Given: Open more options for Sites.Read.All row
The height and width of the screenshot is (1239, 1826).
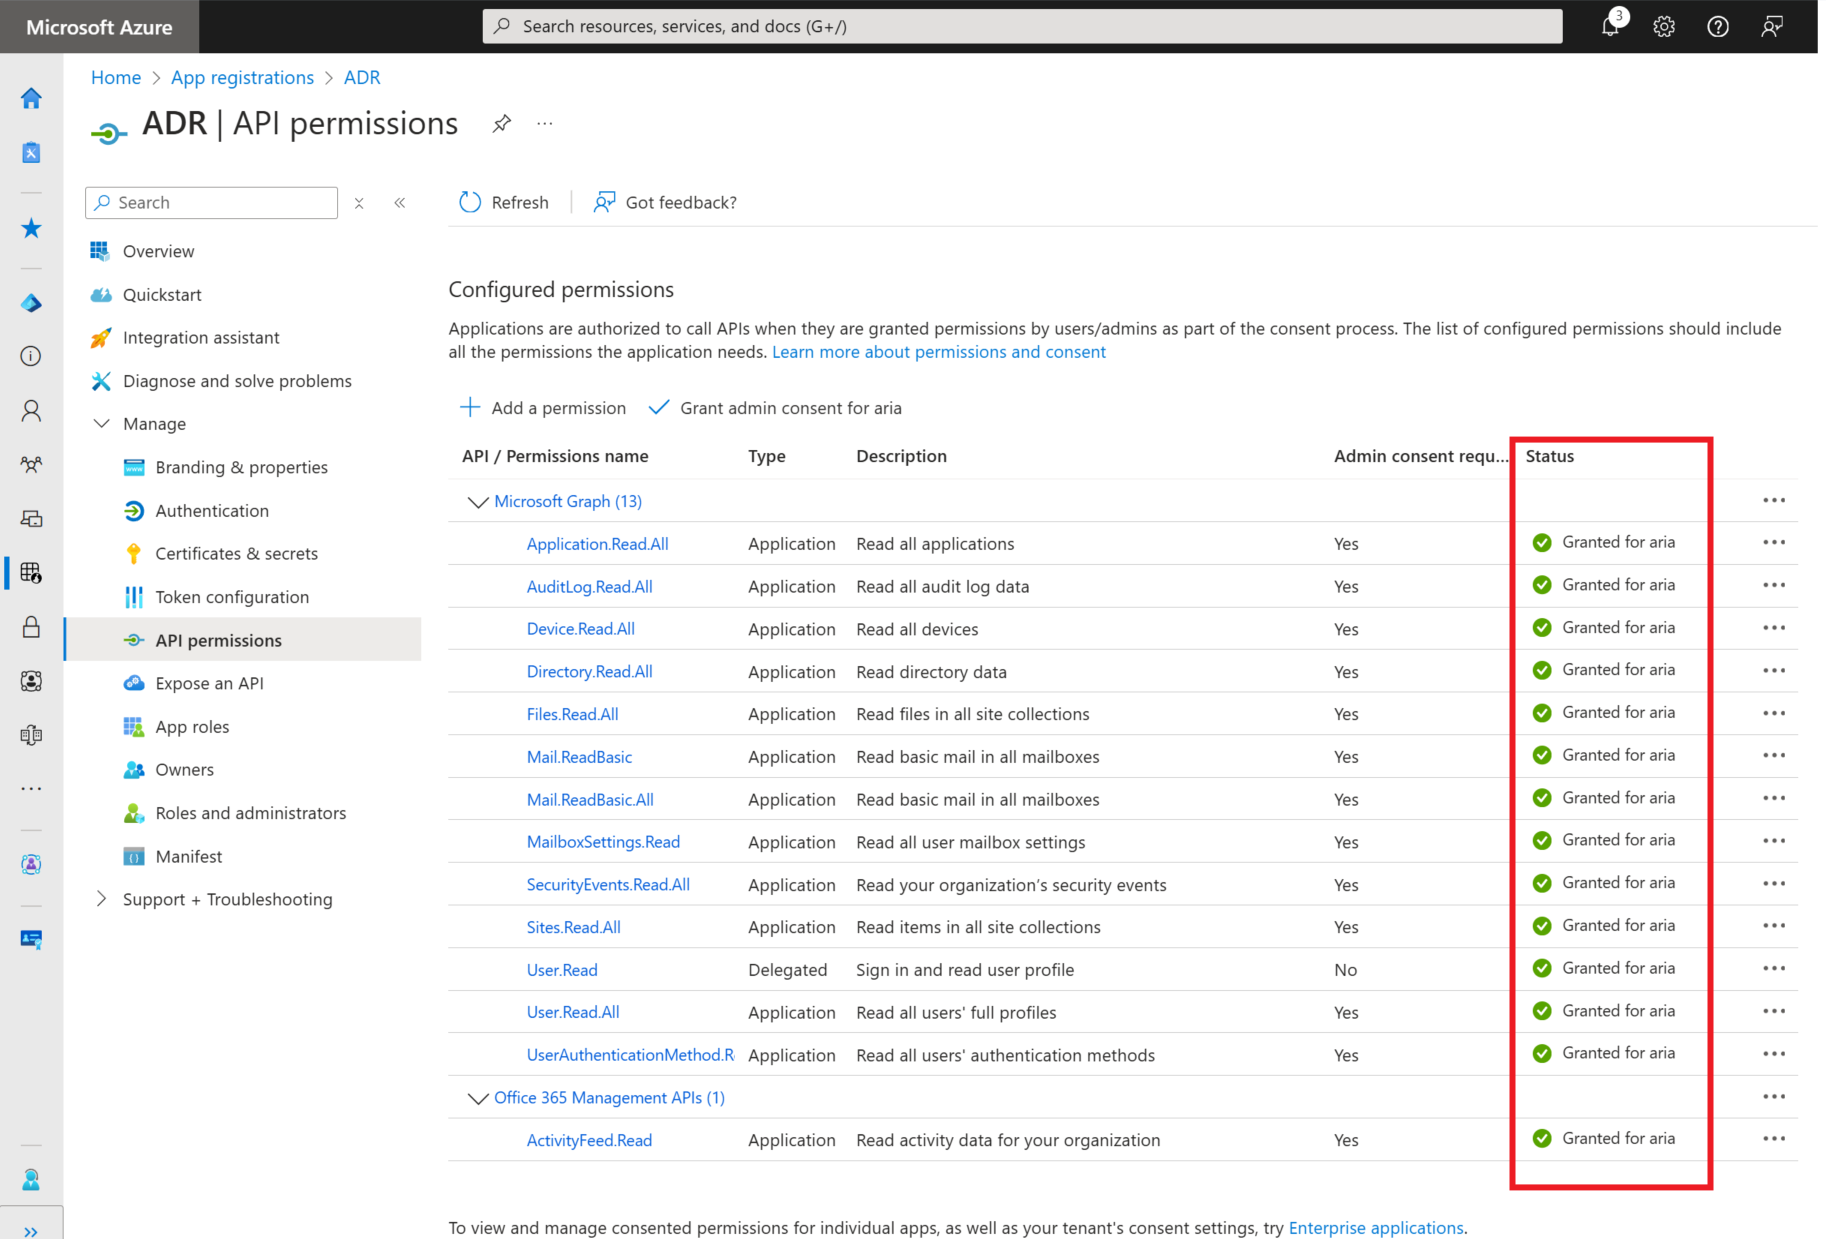Looking at the screenshot, I should pos(1774,926).
